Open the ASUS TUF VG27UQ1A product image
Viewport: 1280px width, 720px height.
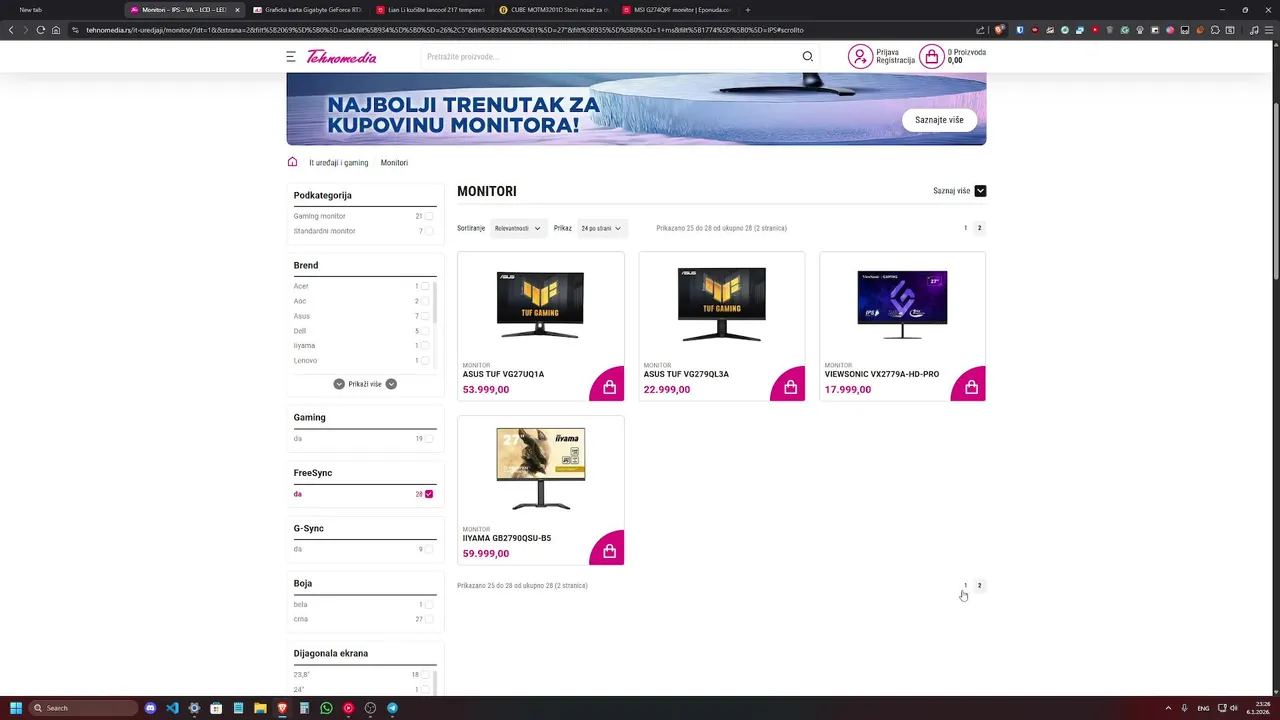click(540, 304)
